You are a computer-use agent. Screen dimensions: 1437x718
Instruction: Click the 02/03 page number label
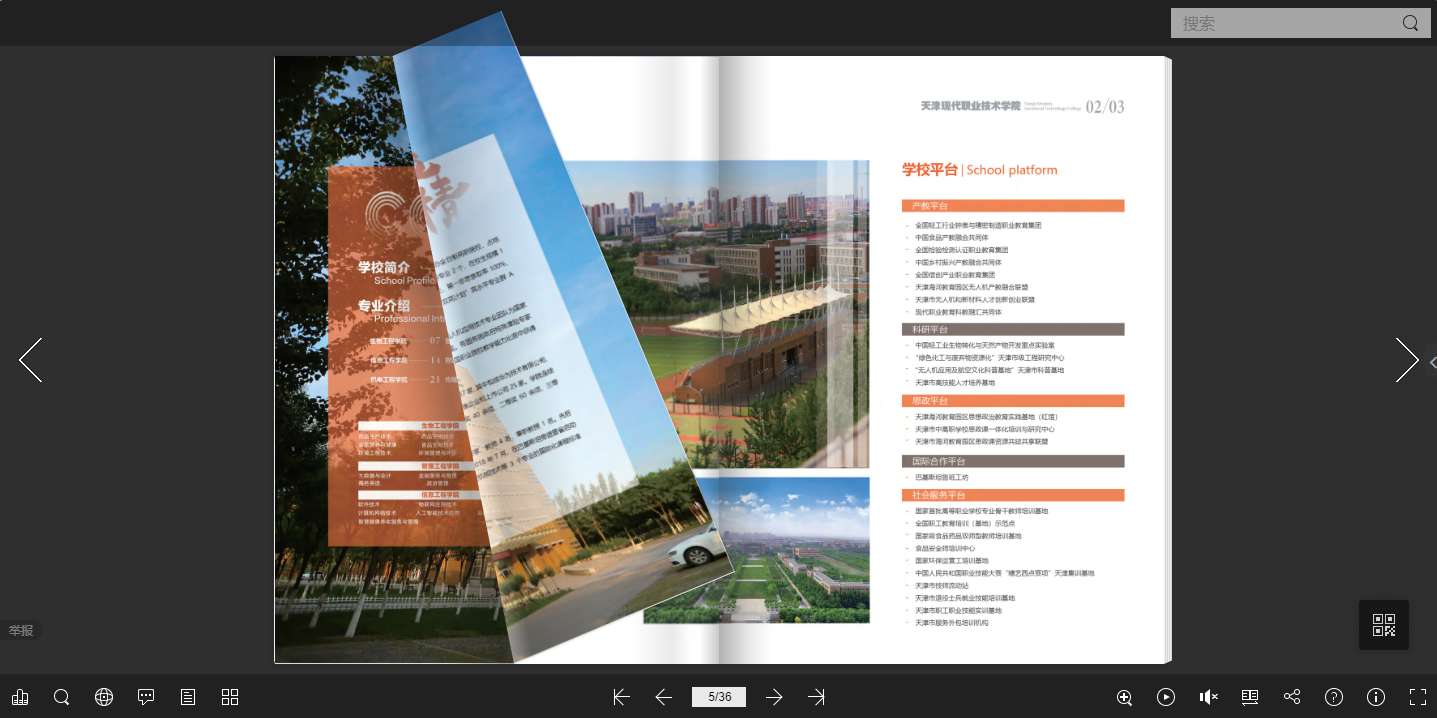1105,107
